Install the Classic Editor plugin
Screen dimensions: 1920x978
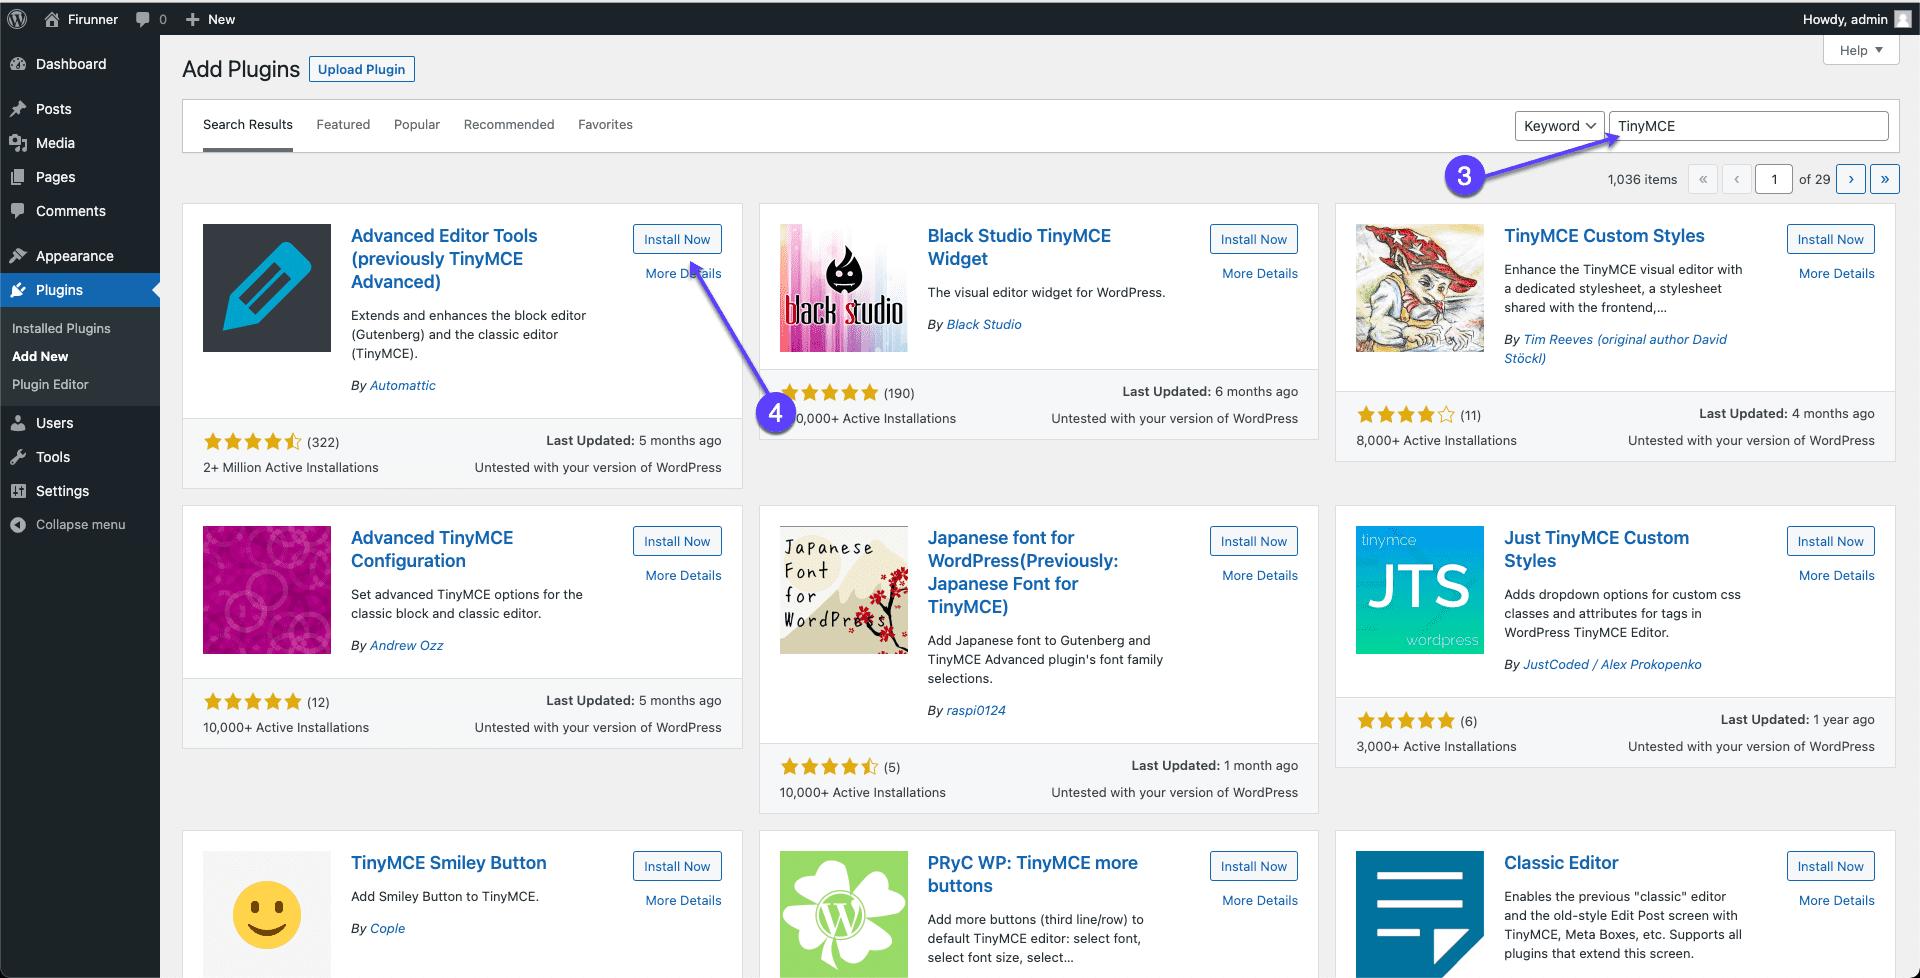(1830, 866)
